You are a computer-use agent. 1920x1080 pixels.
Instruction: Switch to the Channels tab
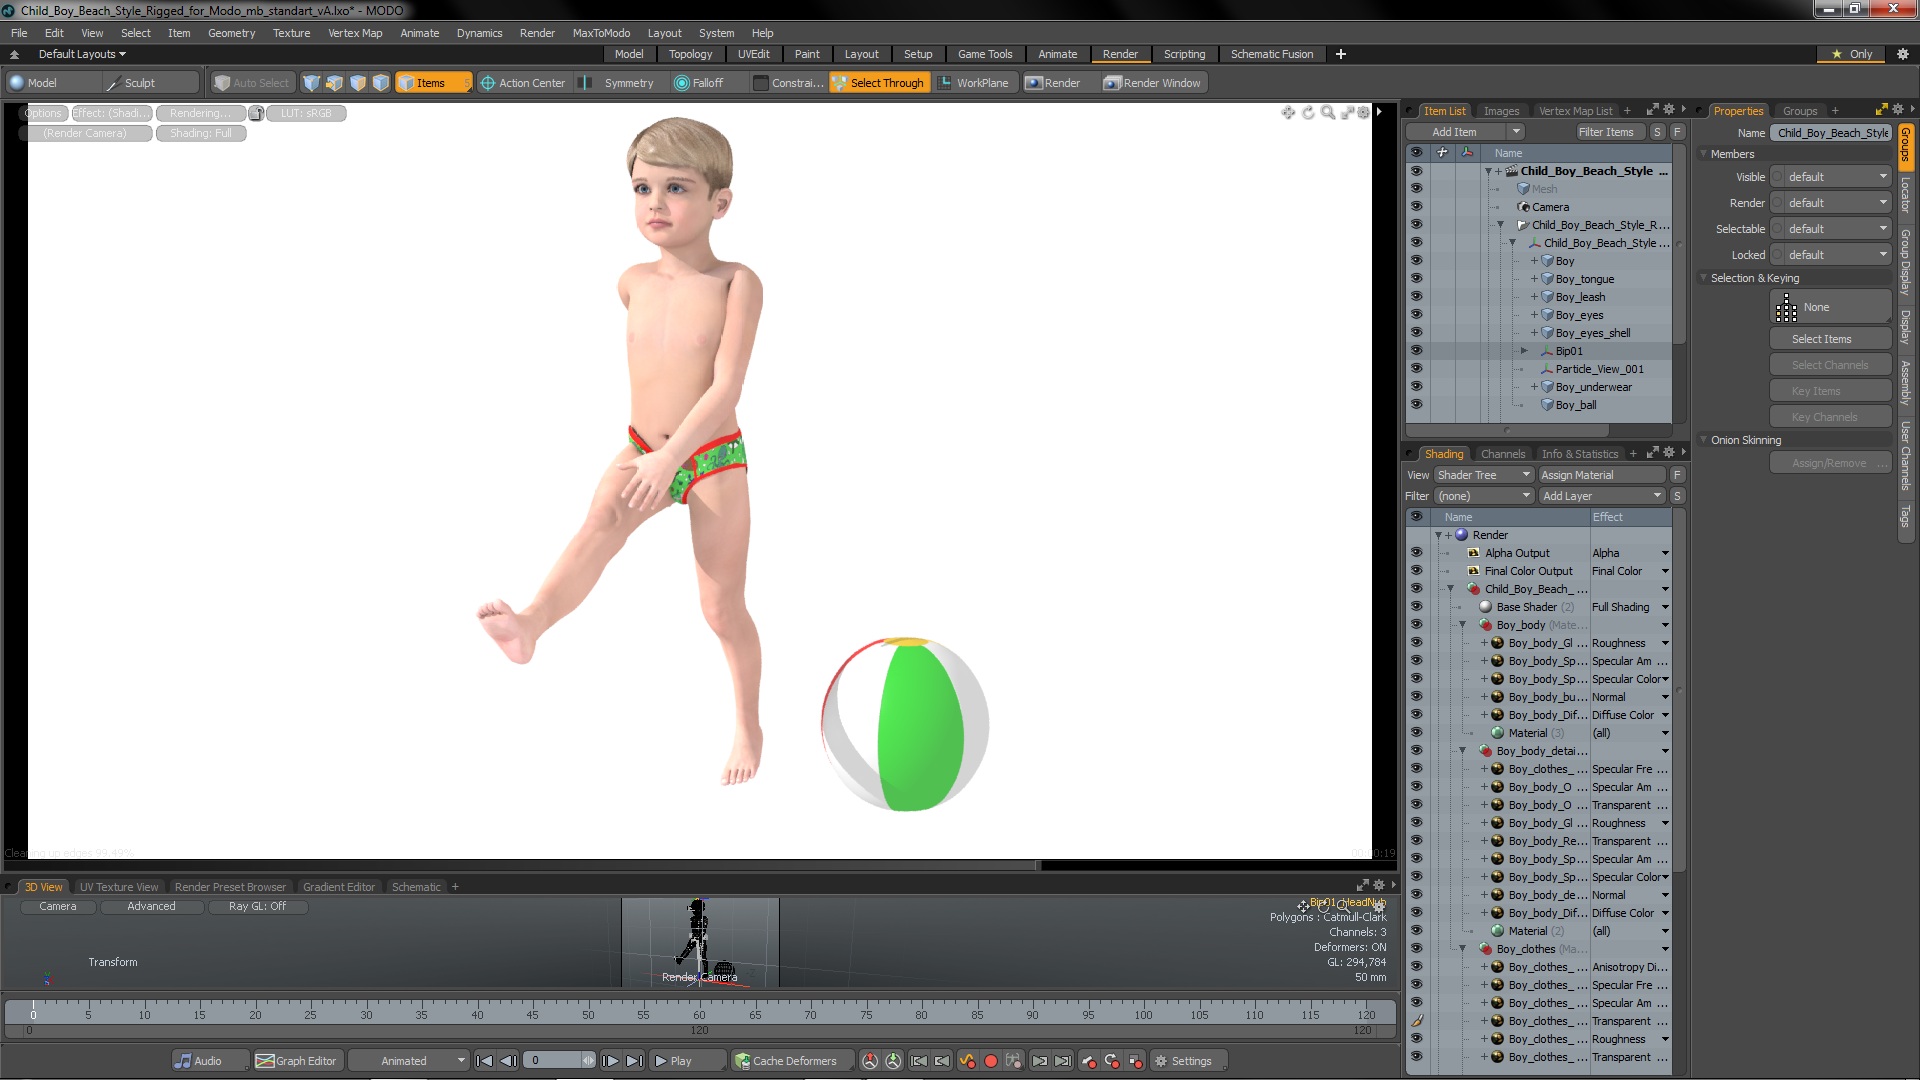pyautogui.click(x=1502, y=454)
